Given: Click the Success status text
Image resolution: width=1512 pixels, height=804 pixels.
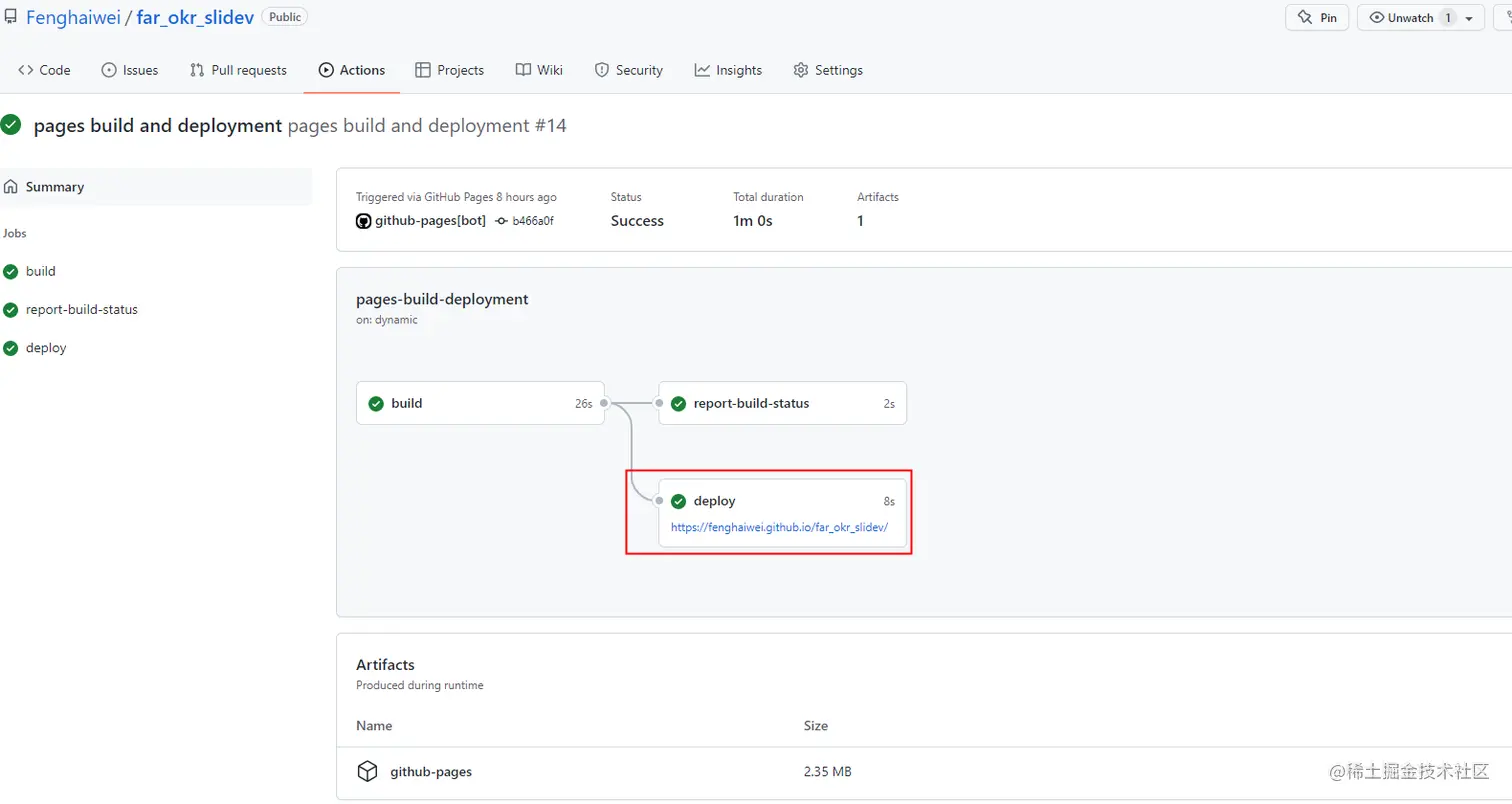Looking at the screenshot, I should point(637,221).
